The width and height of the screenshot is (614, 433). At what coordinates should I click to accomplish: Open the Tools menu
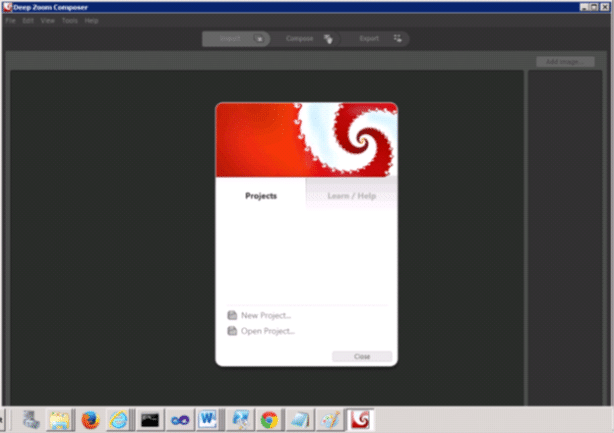pyautogui.click(x=70, y=21)
